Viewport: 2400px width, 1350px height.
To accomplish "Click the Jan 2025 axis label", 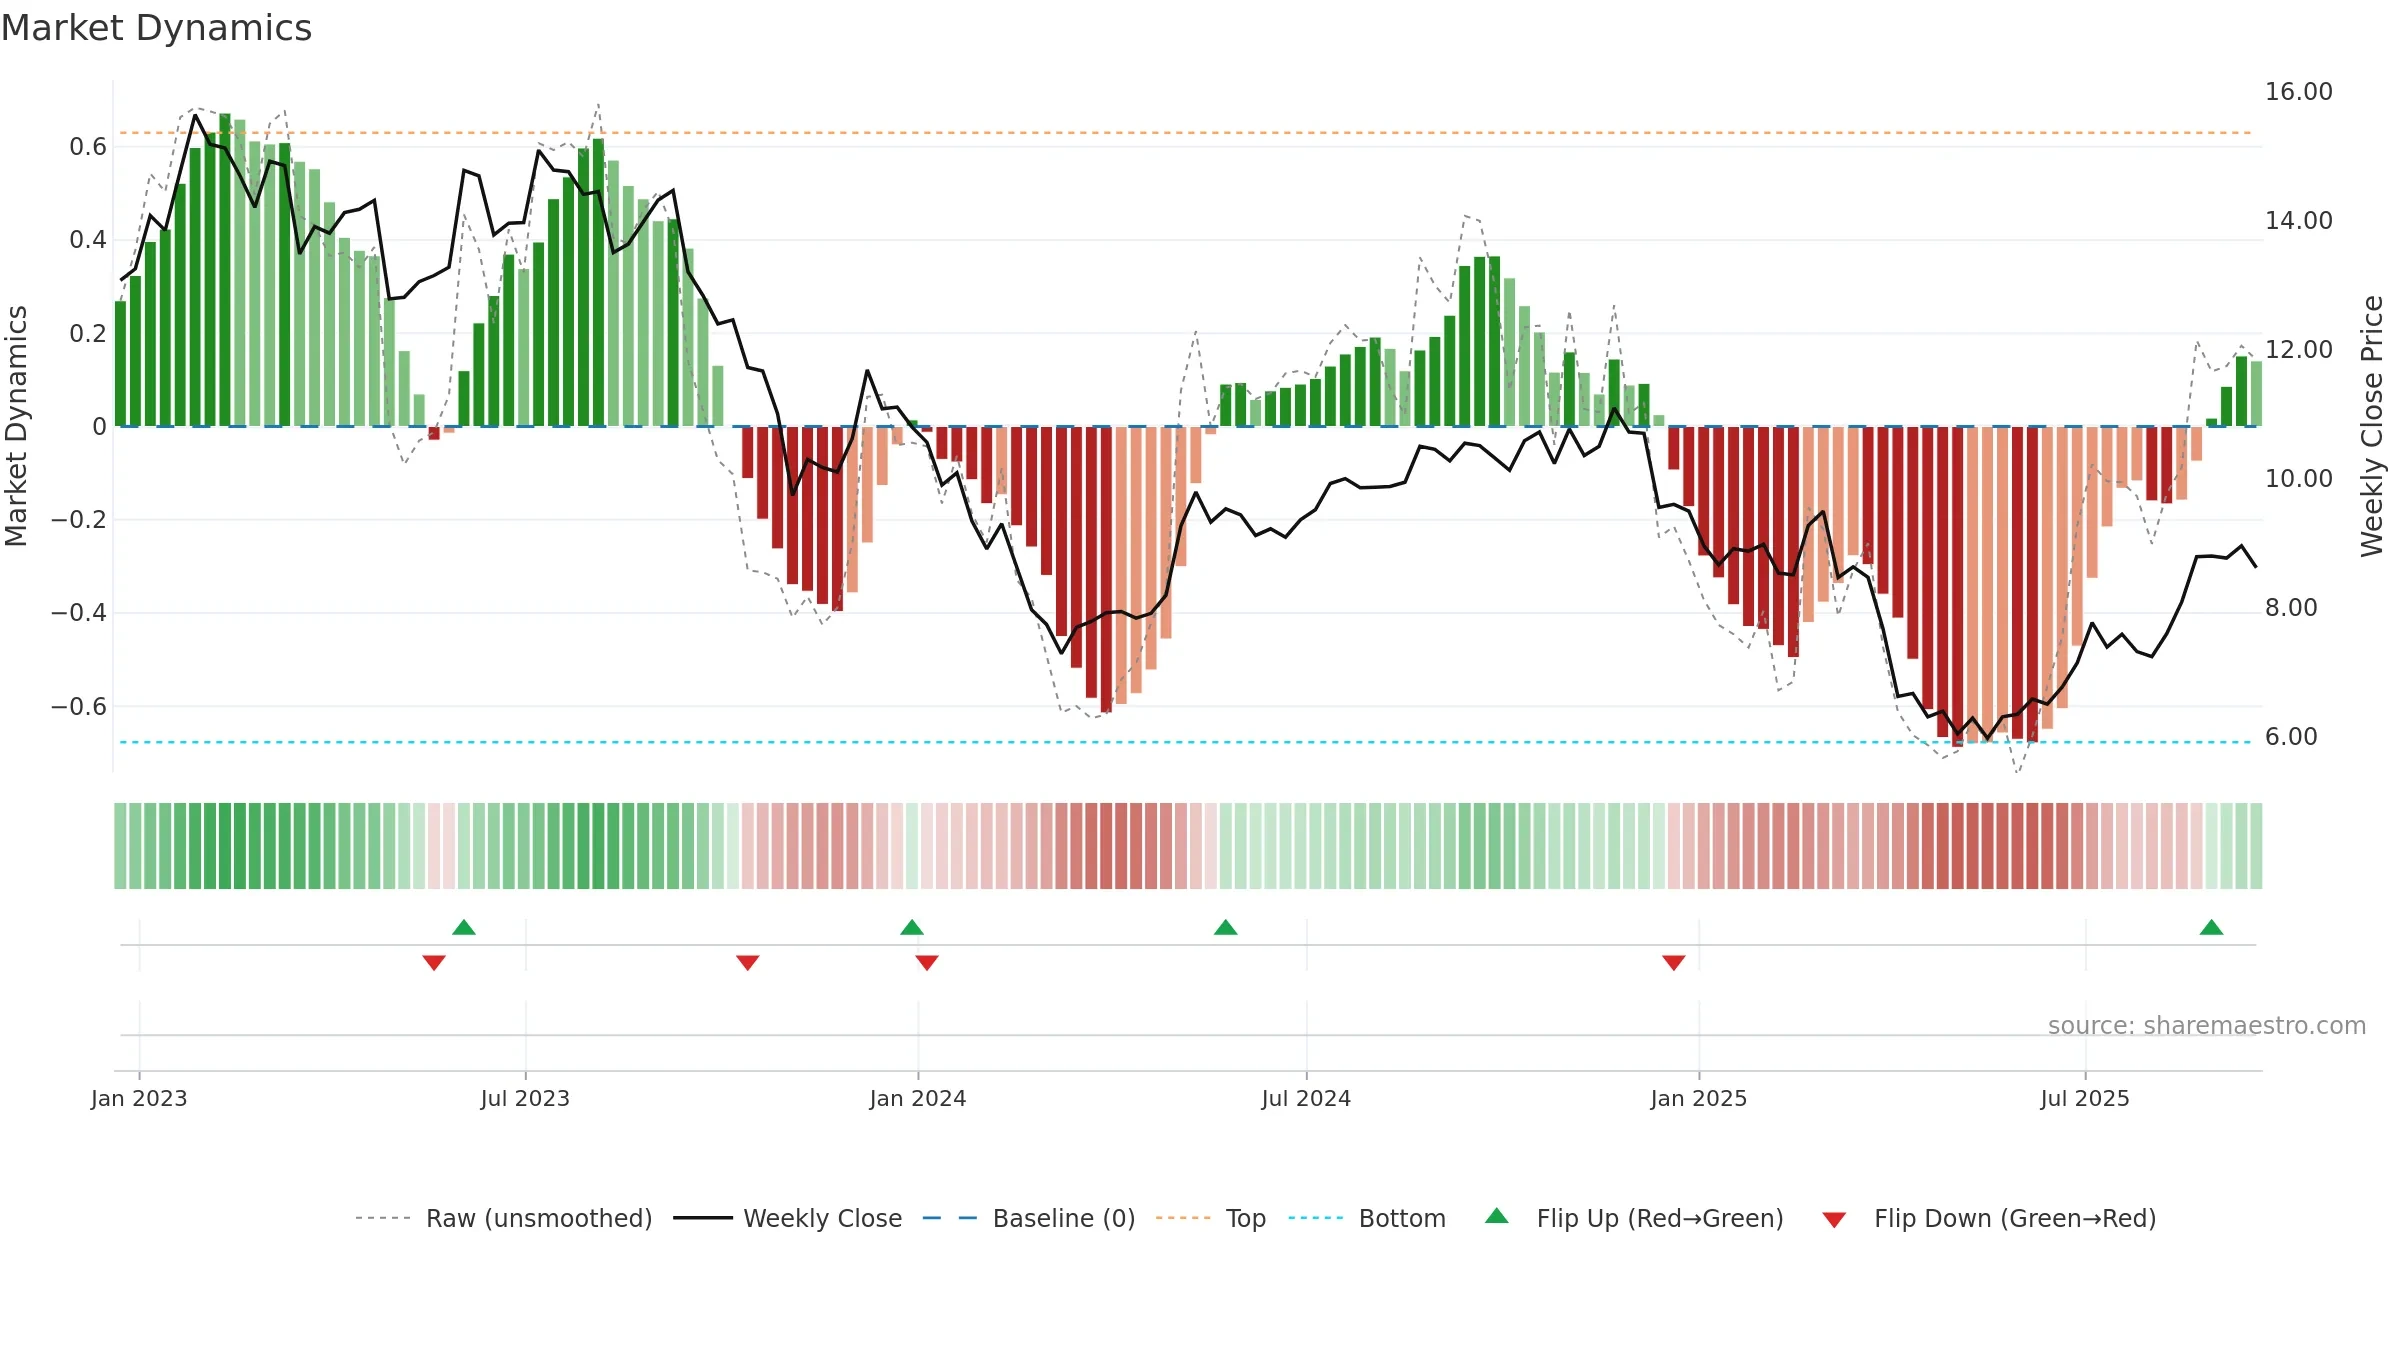I will (1699, 1098).
